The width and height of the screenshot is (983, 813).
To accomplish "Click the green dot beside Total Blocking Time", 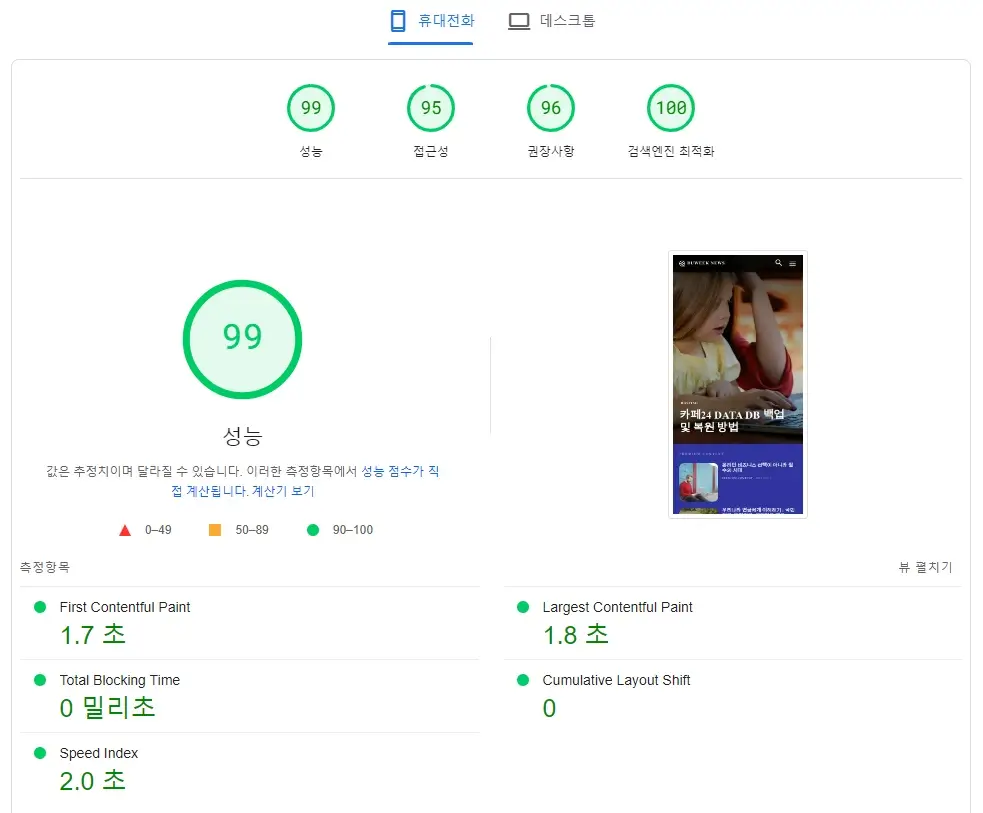I will 40,680.
